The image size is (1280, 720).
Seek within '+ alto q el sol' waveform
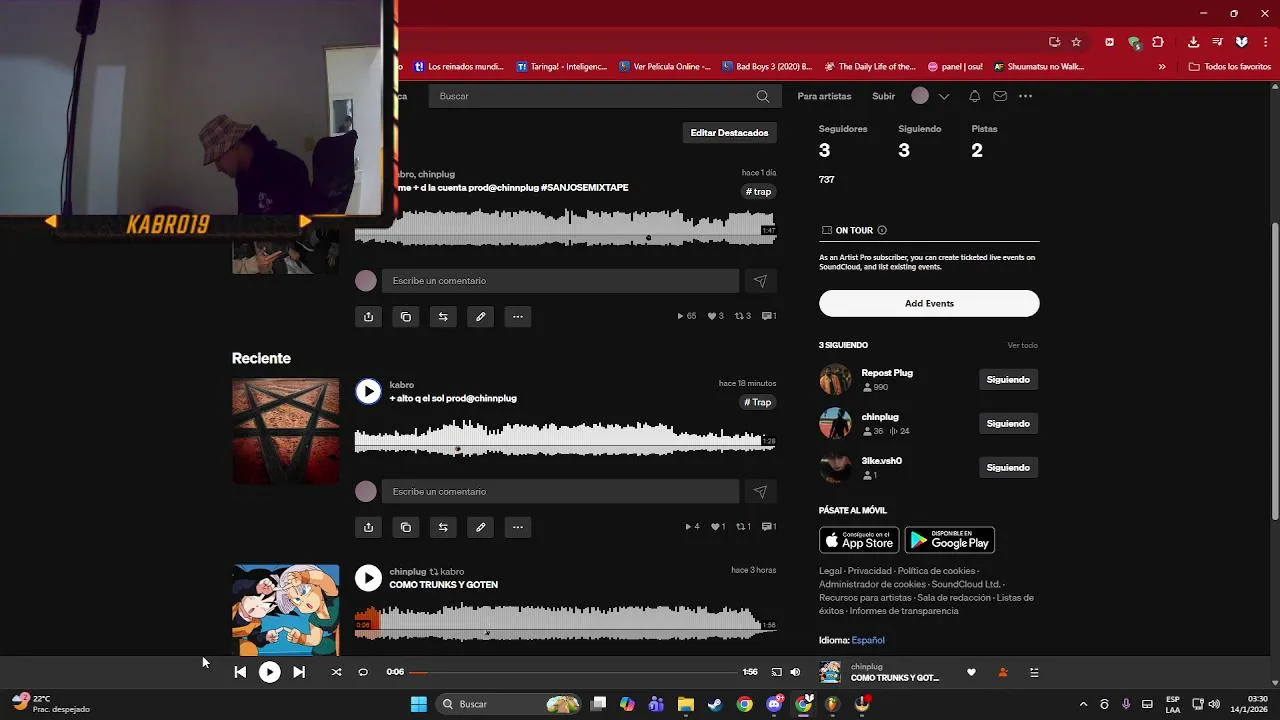[x=565, y=440]
